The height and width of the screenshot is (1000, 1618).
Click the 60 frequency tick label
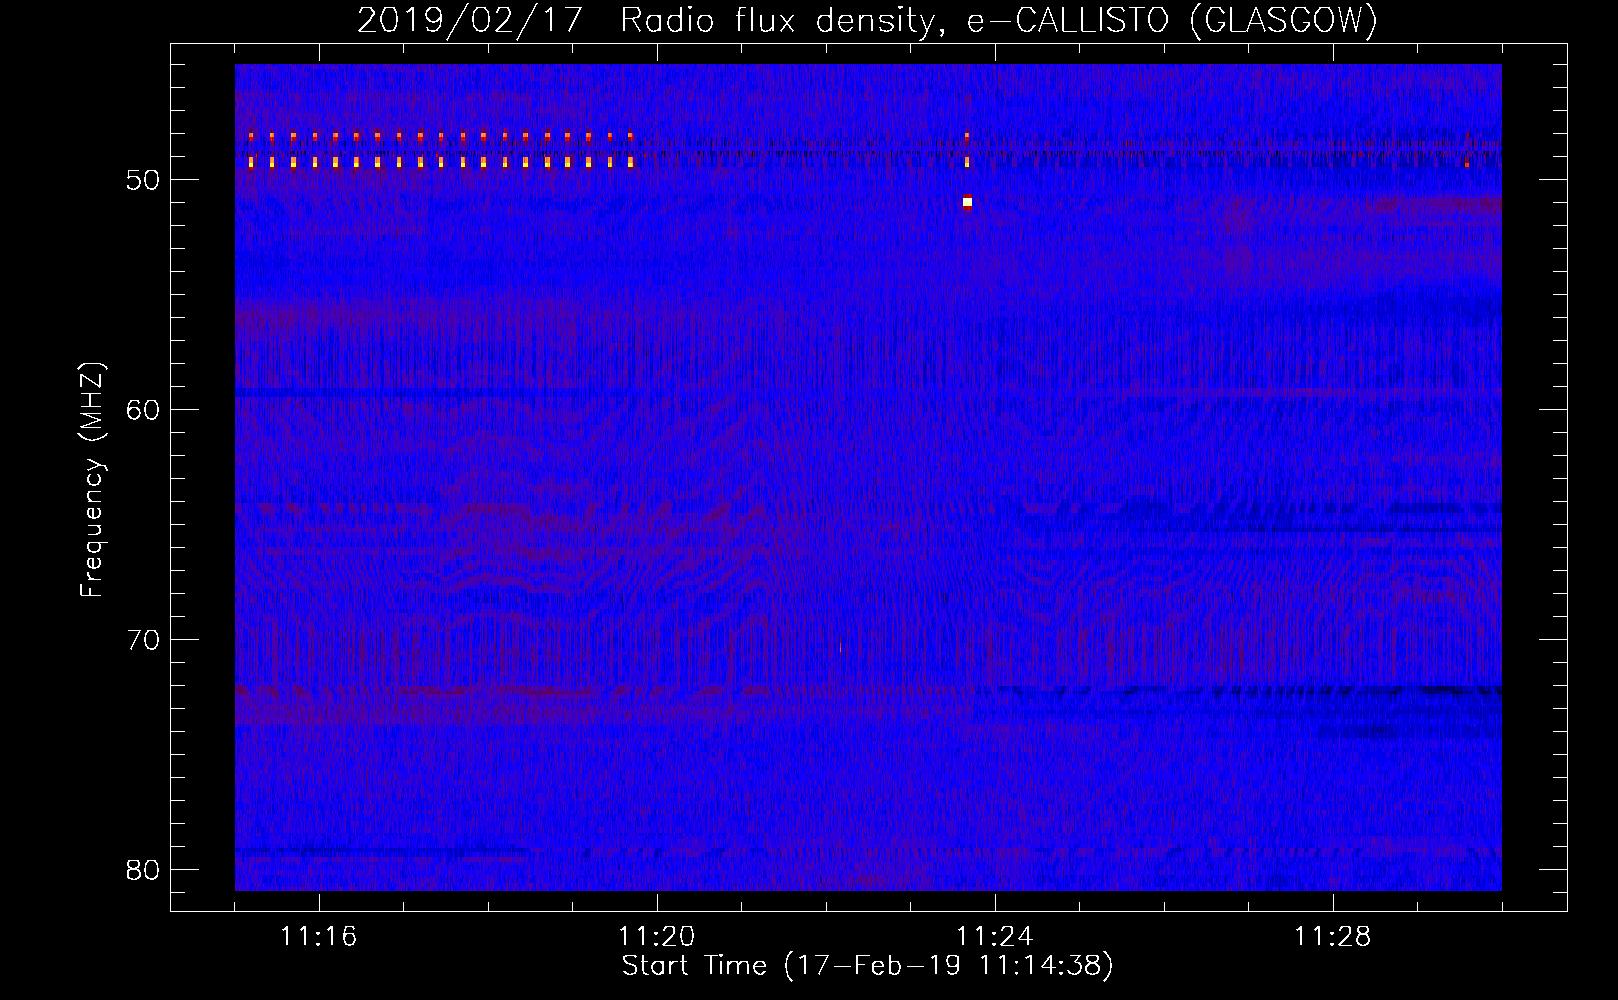pyautogui.click(x=144, y=410)
